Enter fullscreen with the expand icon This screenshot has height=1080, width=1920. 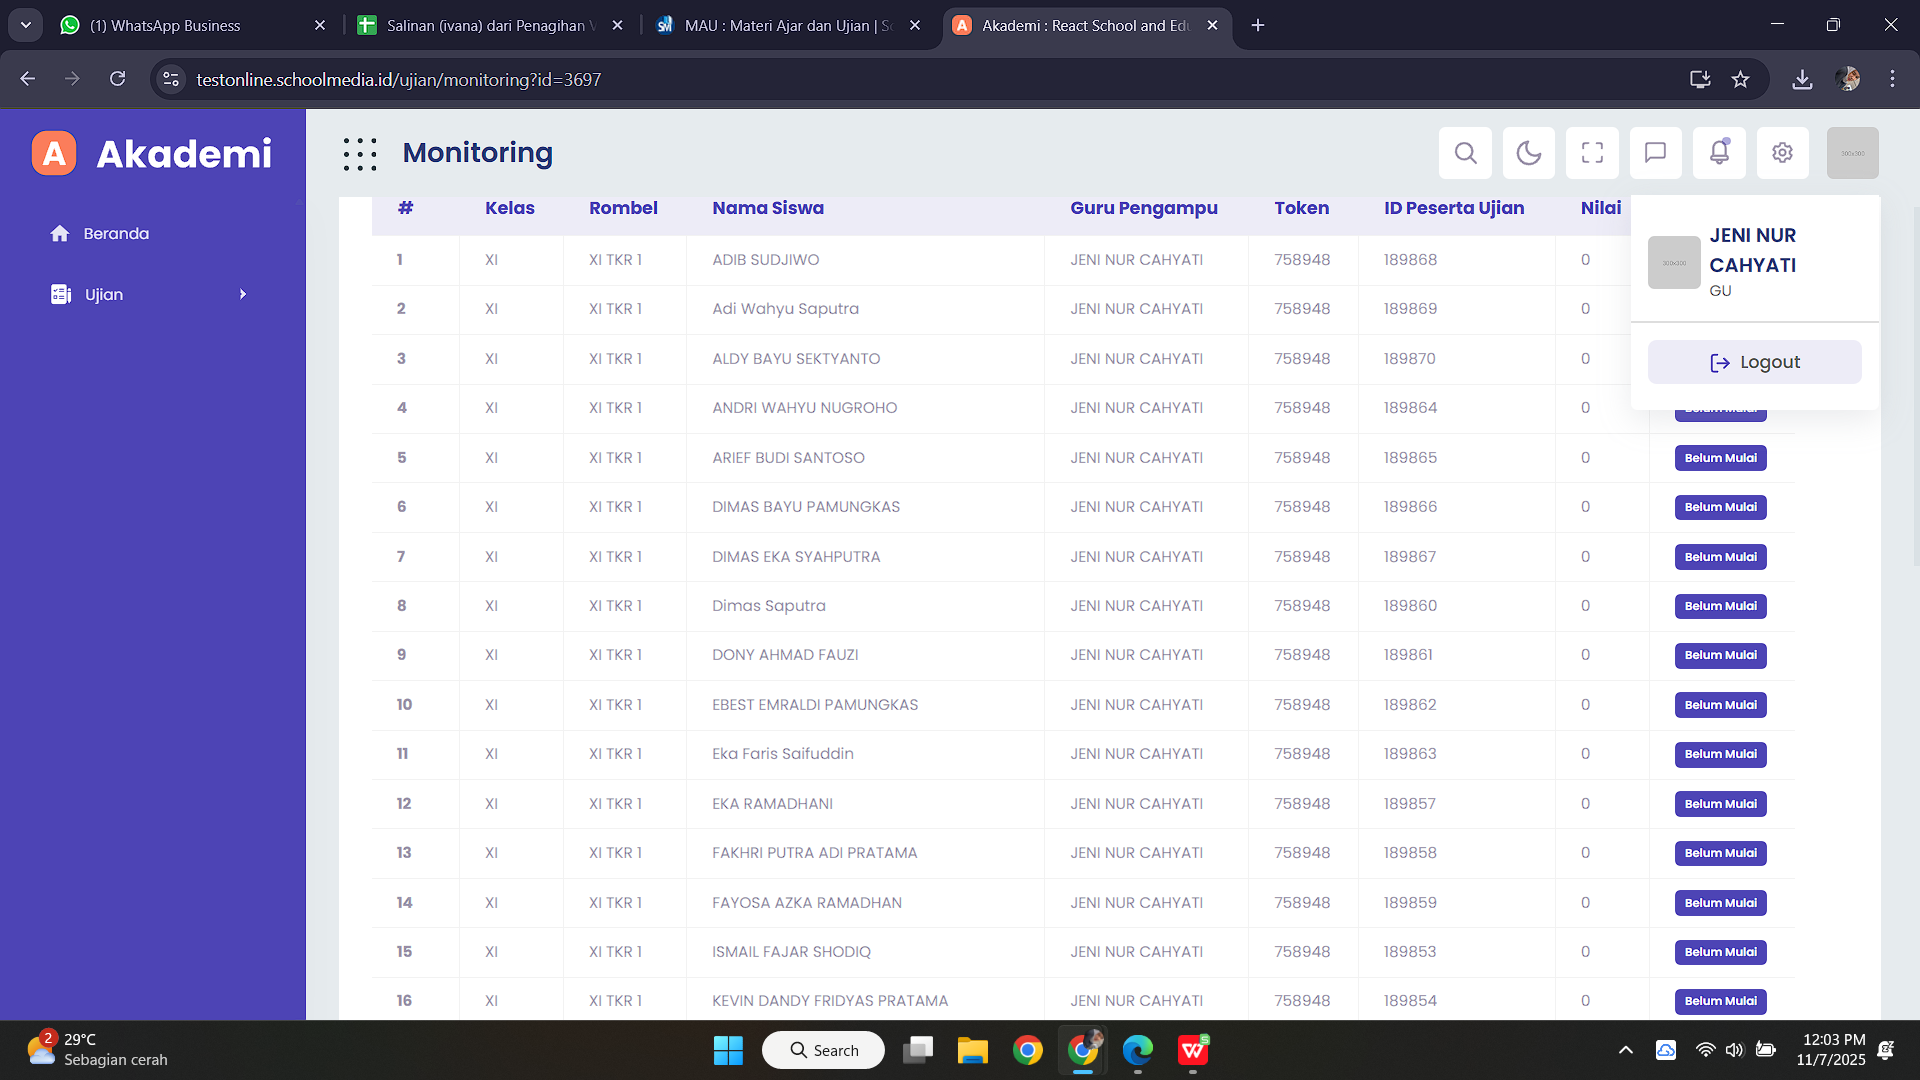click(x=1592, y=153)
